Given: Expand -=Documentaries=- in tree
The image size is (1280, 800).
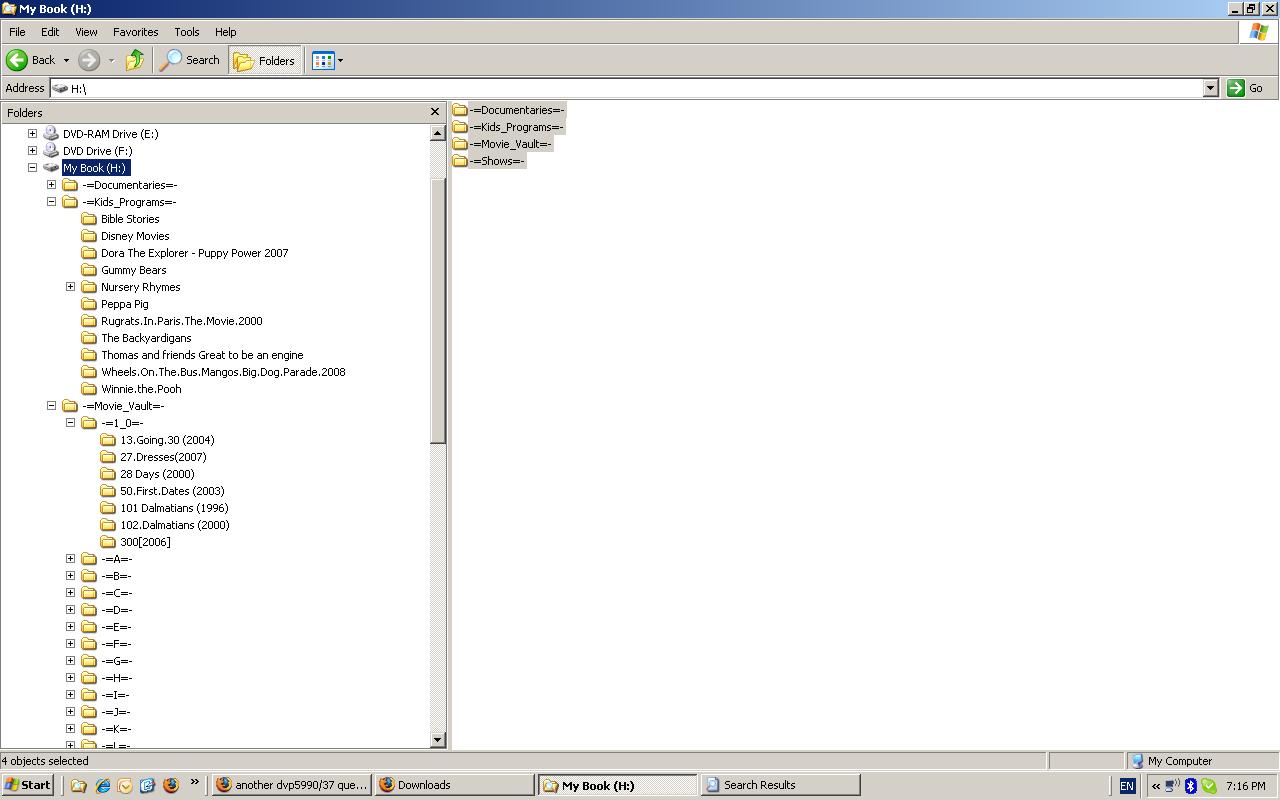Looking at the screenshot, I should pyautogui.click(x=51, y=184).
